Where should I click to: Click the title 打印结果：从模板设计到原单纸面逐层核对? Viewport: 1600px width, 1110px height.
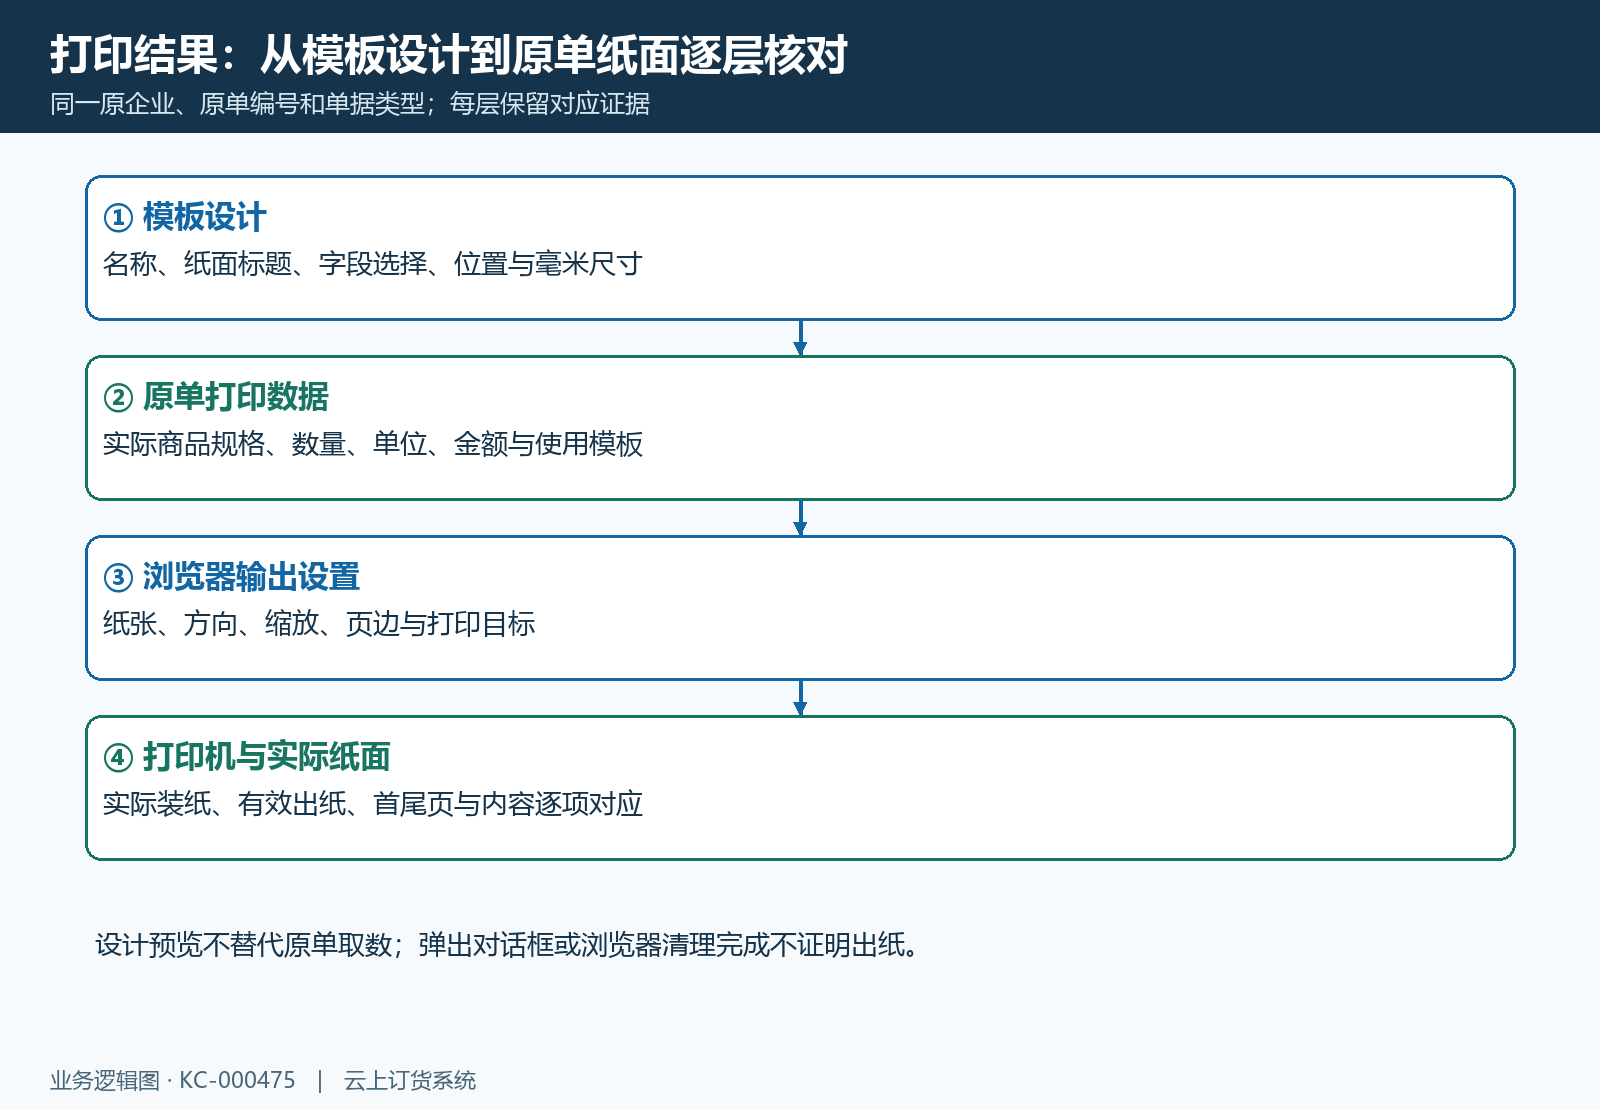pyautogui.click(x=449, y=55)
